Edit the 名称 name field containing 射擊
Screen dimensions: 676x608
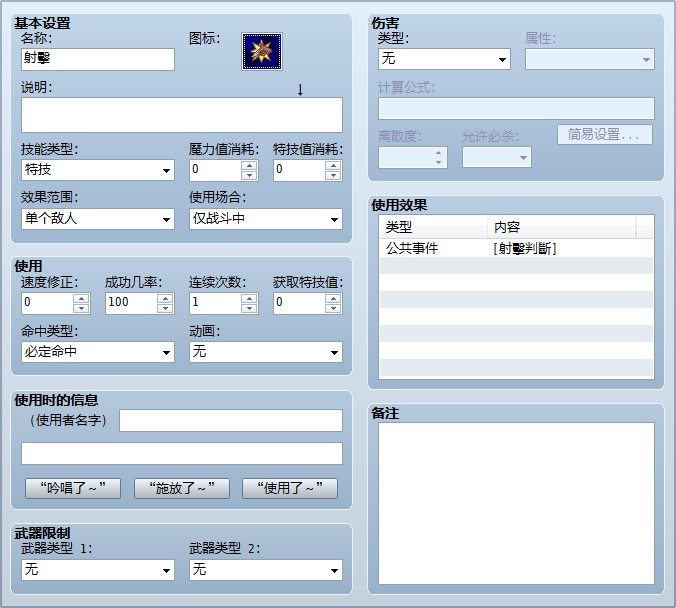click(x=98, y=59)
